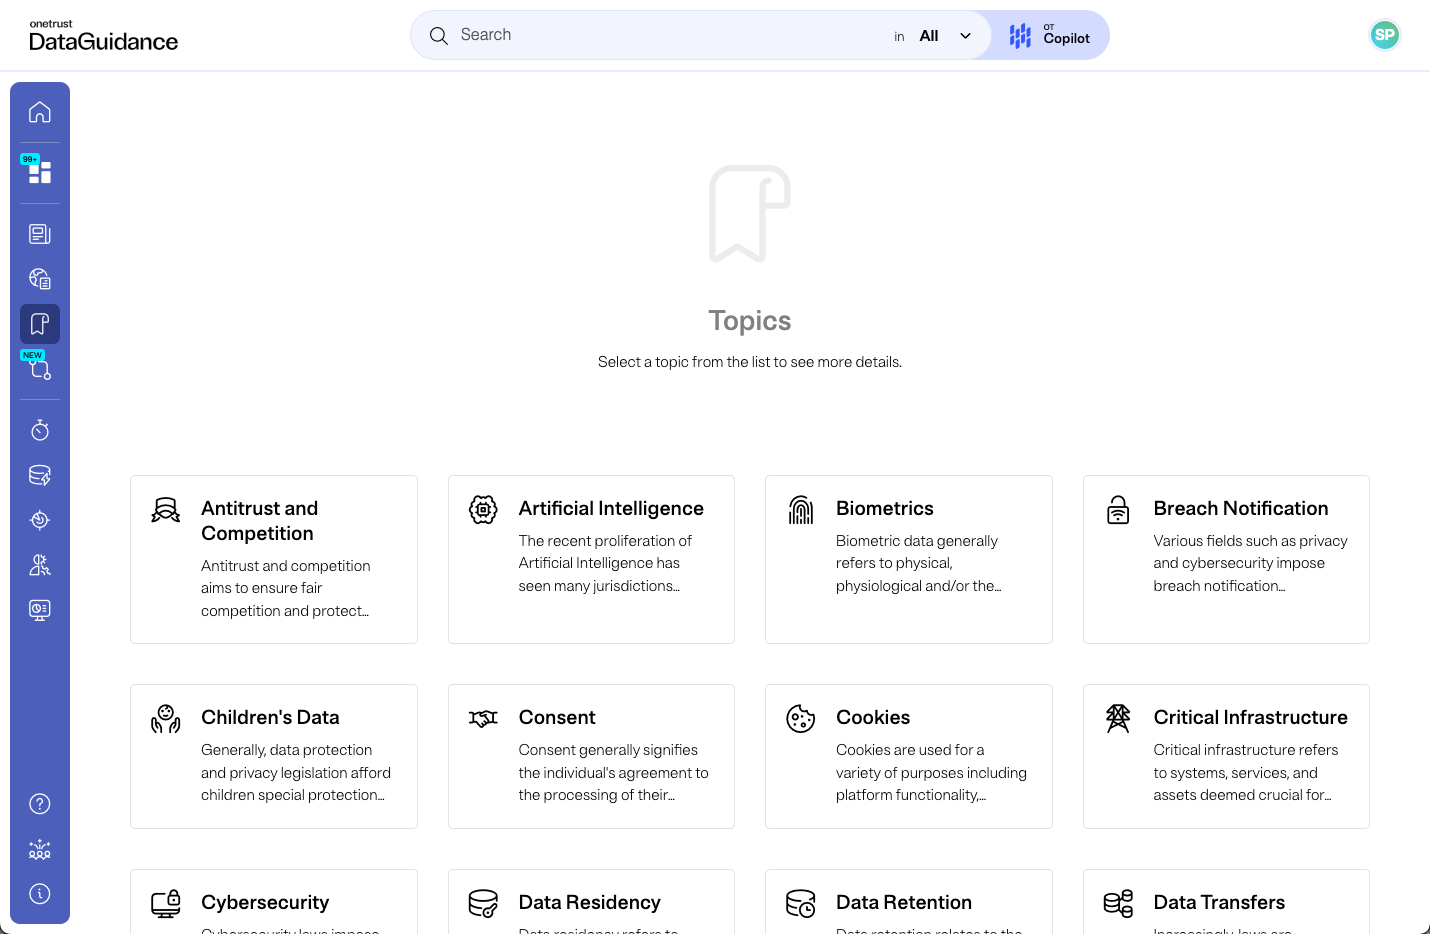1430x934 pixels.
Task: Open the target tracker sidebar icon
Action: (39, 519)
